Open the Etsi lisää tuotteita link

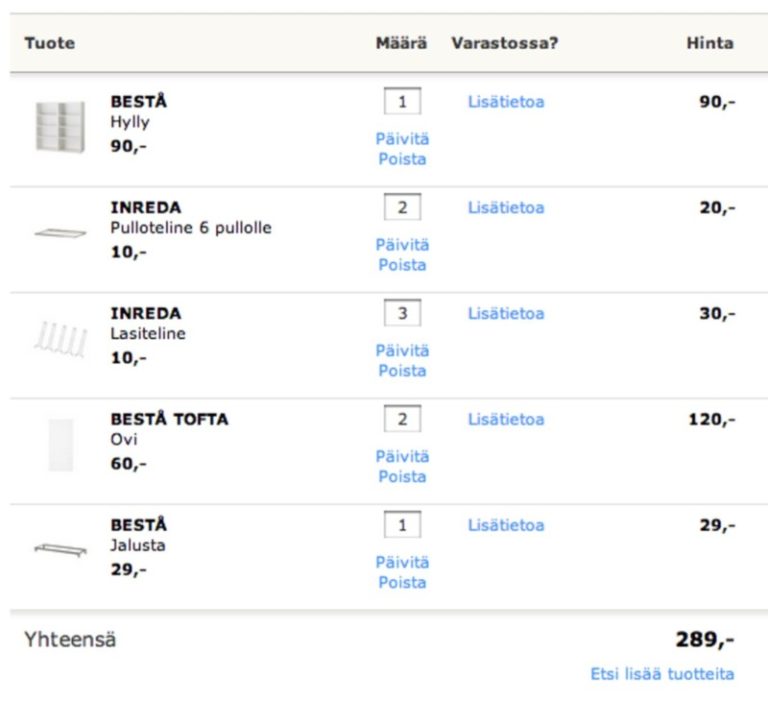pos(662,674)
